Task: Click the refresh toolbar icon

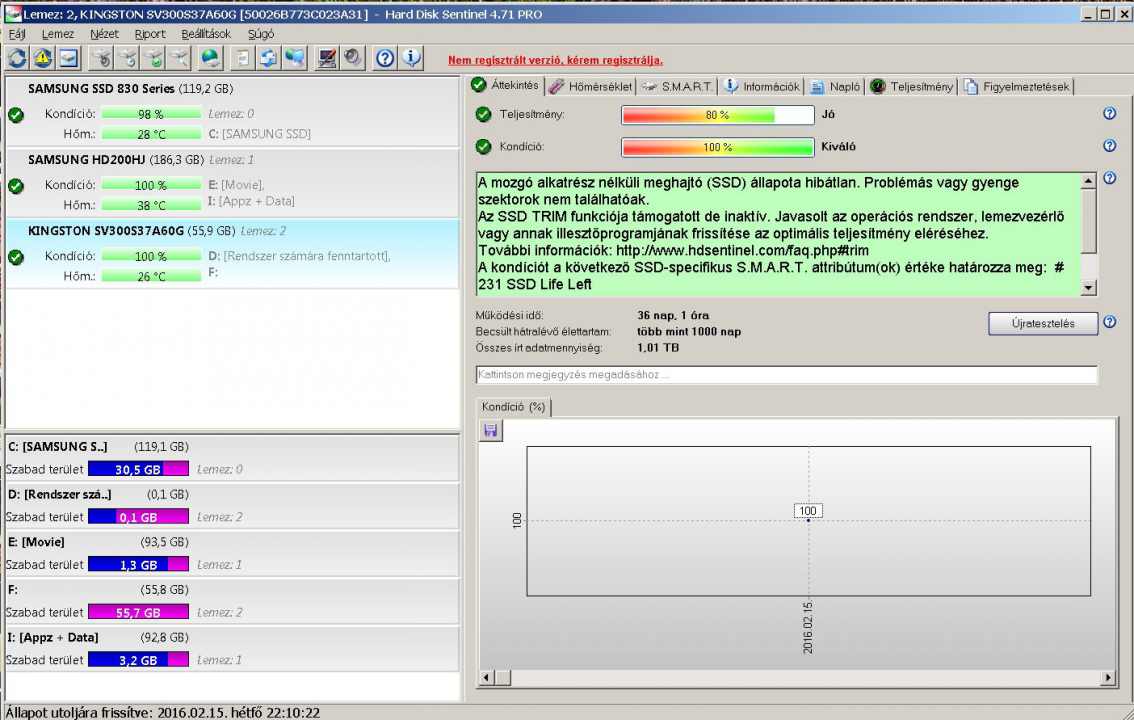Action: (x=17, y=58)
